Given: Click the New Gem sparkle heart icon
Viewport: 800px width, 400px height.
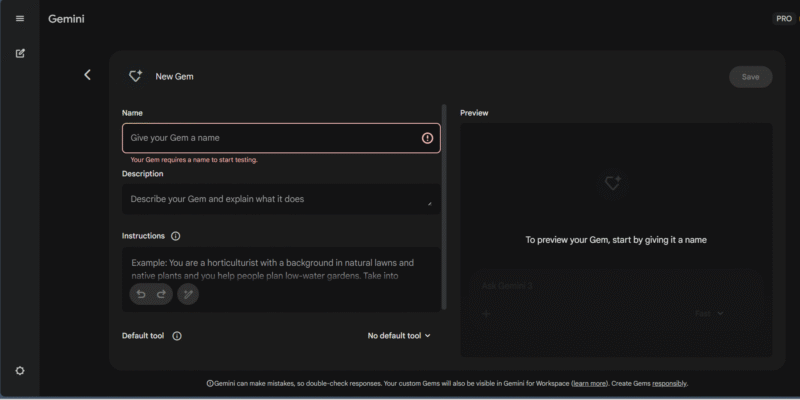Looking at the screenshot, I should pyautogui.click(x=135, y=77).
